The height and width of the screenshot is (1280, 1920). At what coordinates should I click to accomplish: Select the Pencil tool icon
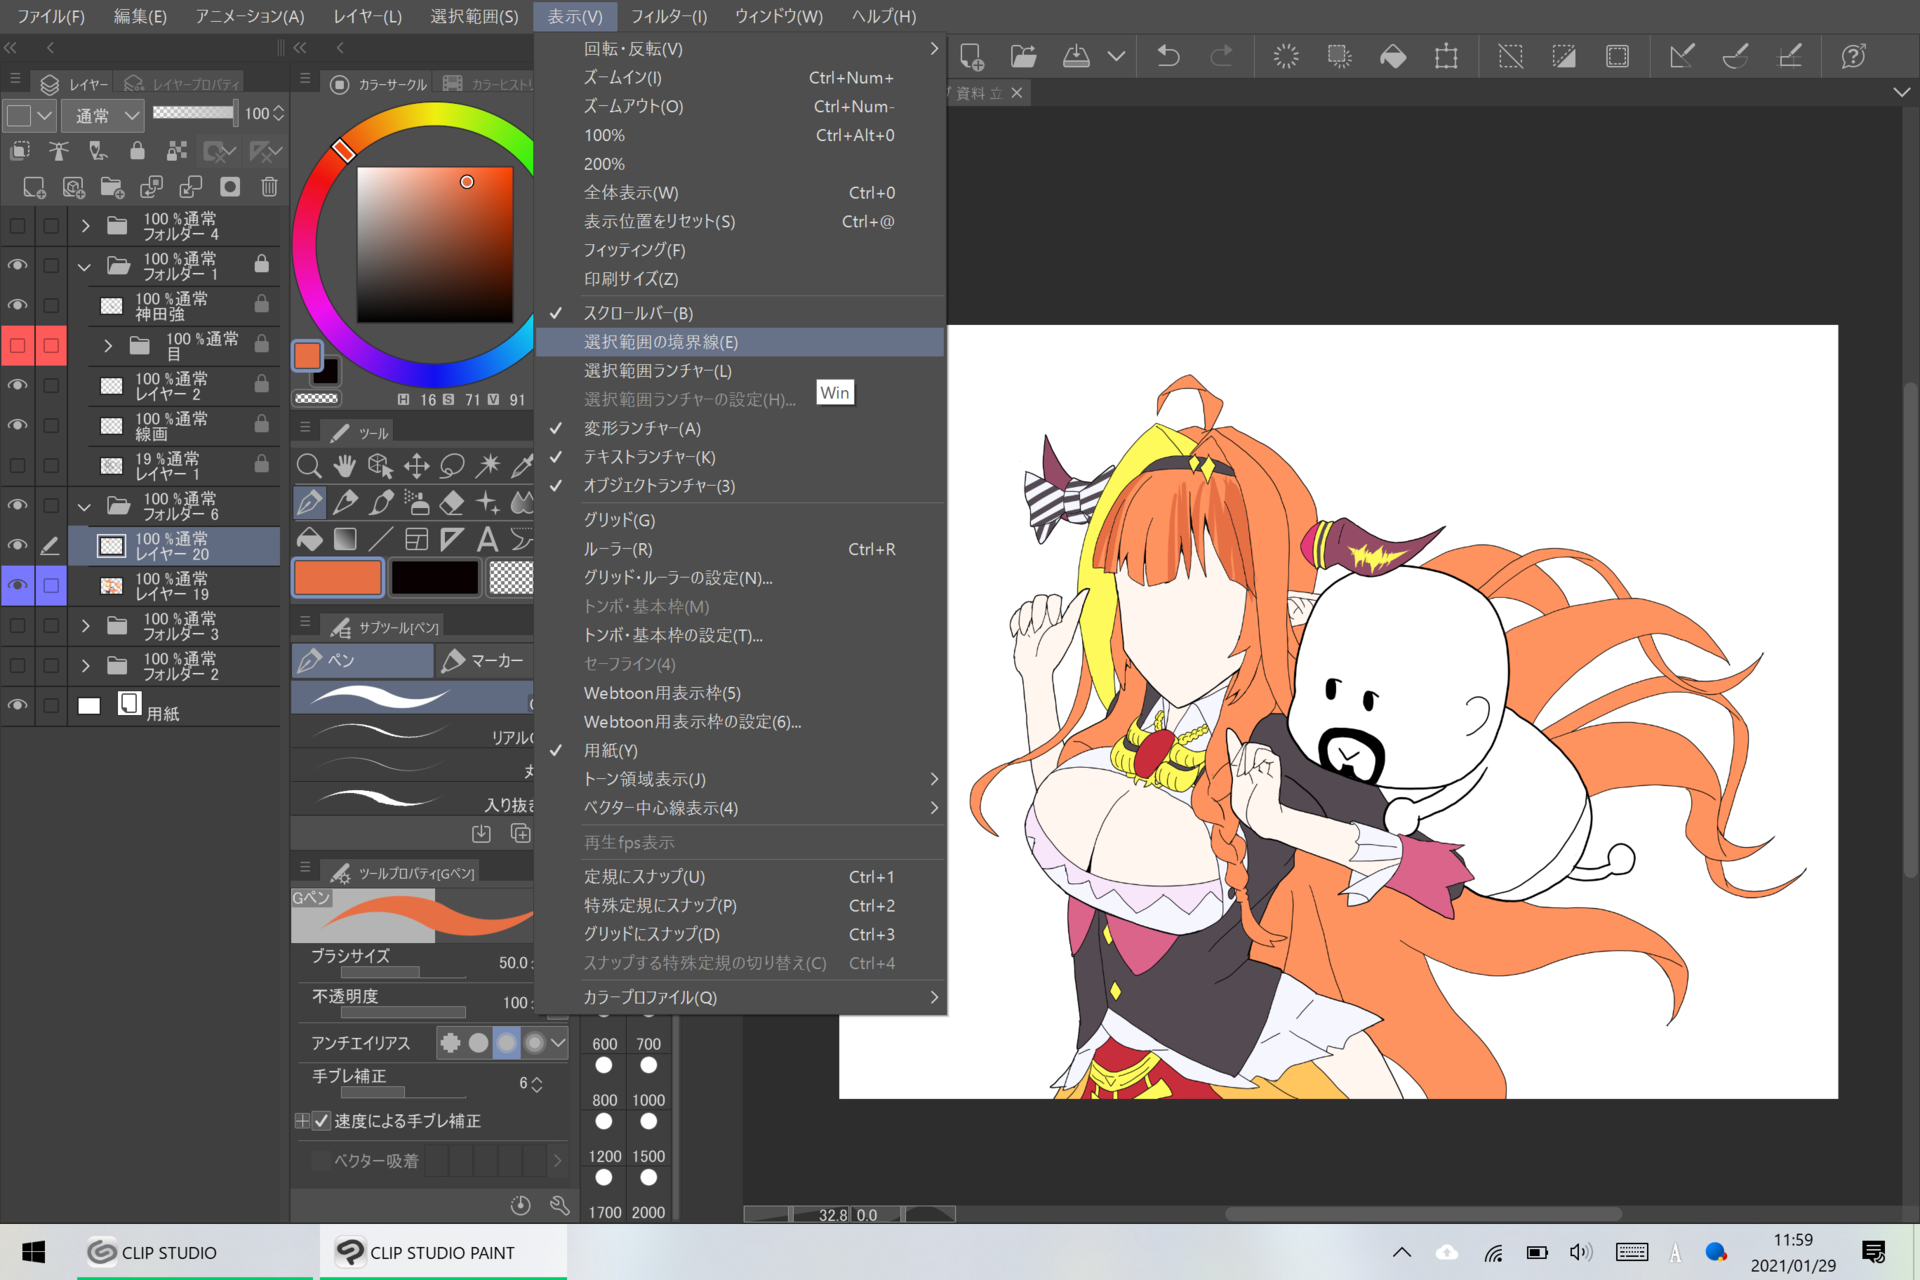(346, 502)
